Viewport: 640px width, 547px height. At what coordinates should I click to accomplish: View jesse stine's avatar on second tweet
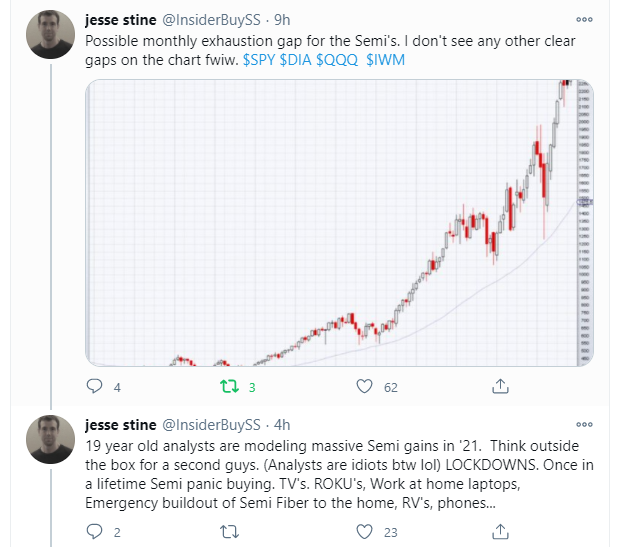coord(50,438)
